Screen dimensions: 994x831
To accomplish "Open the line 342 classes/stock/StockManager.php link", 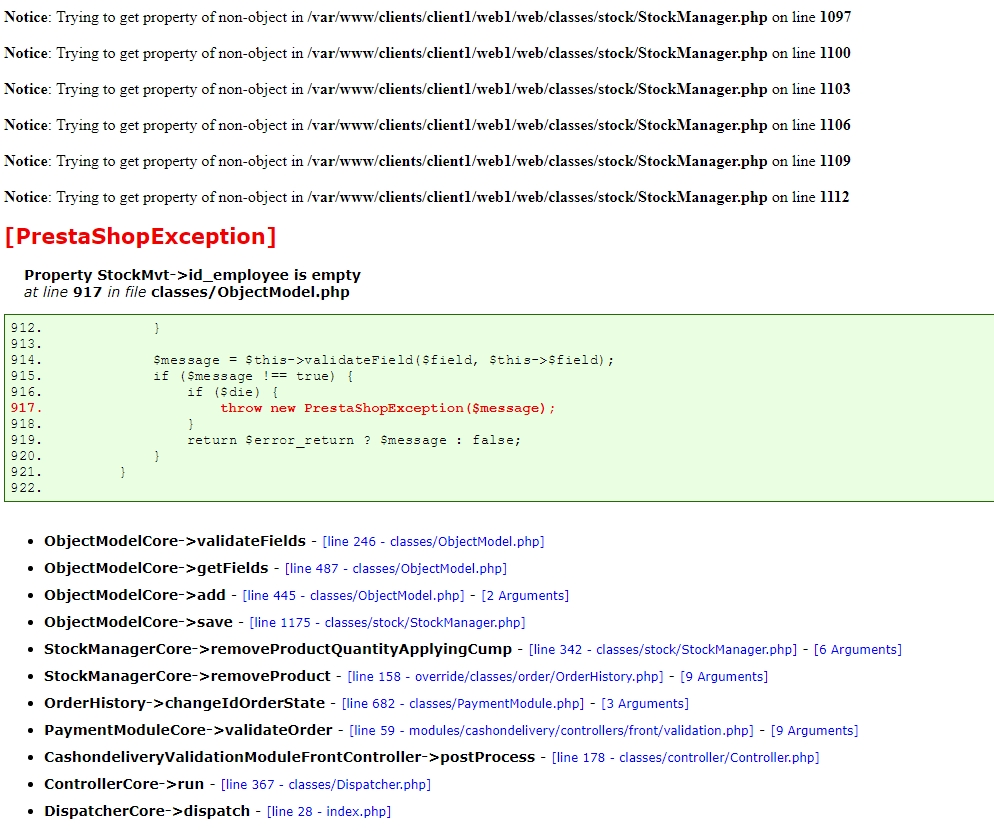I will click(x=663, y=650).
